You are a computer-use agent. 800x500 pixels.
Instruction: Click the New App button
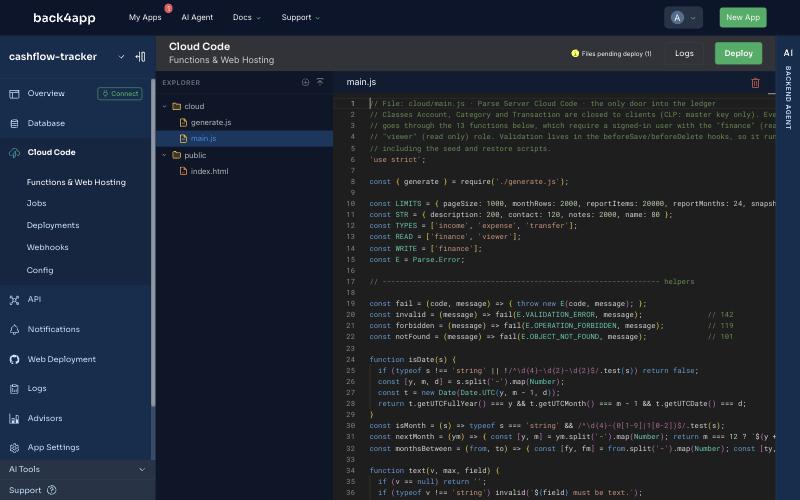(743, 17)
